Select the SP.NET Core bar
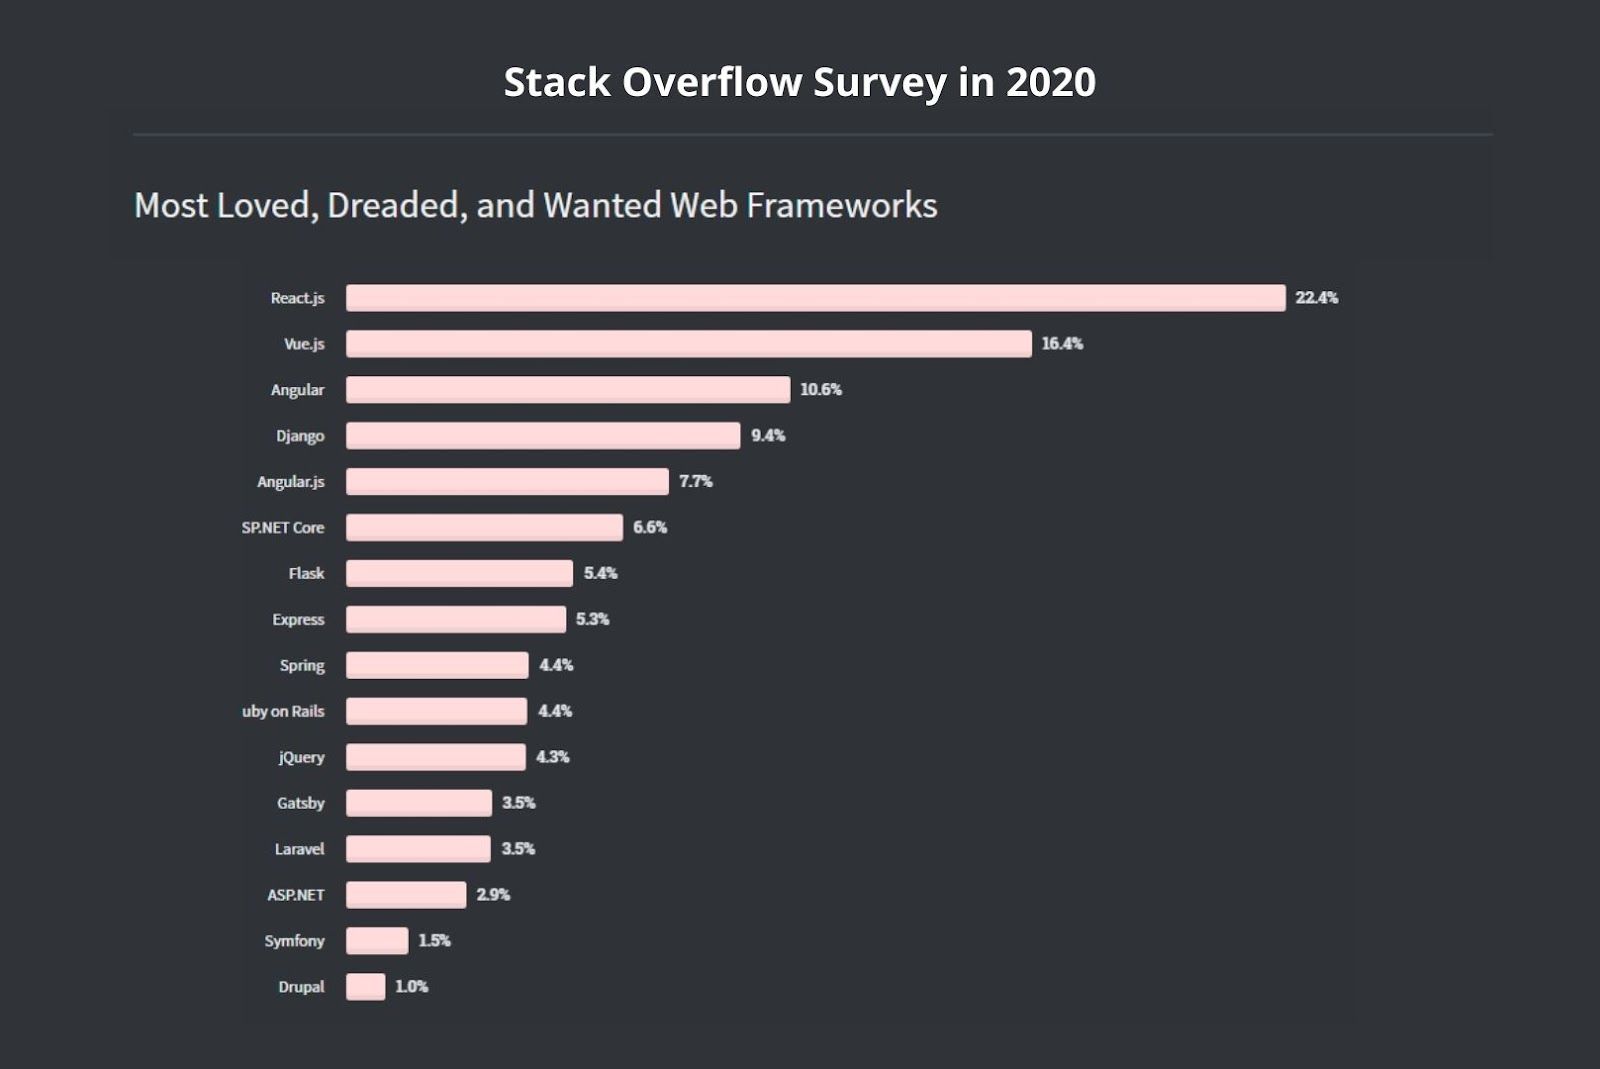 click(484, 528)
